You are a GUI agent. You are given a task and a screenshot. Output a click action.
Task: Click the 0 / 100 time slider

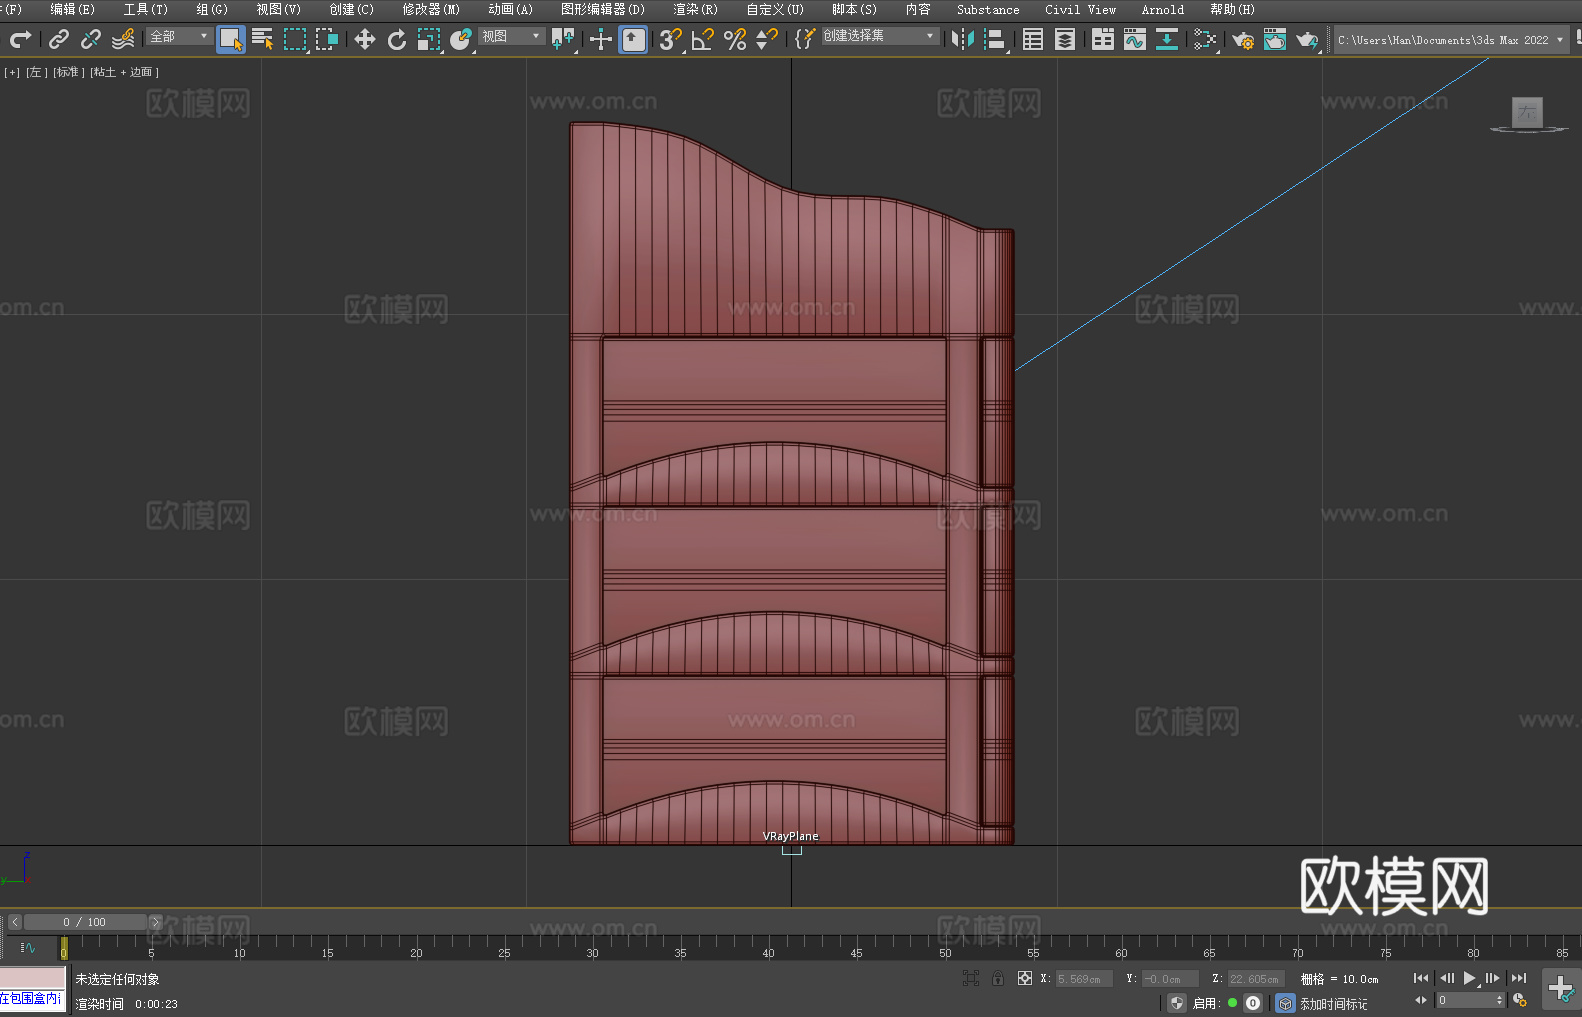point(85,922)
